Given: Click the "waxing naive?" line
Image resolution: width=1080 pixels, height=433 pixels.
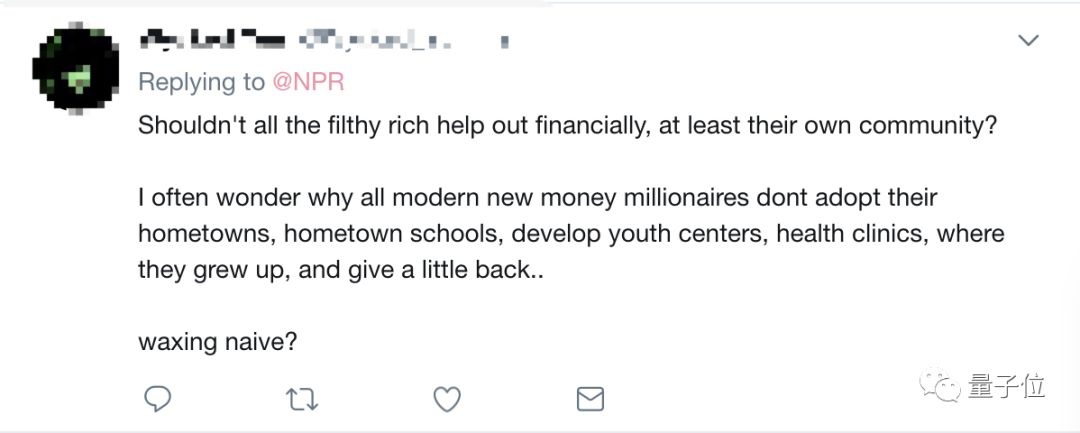Looking at the screenshot, I should 217,341.
